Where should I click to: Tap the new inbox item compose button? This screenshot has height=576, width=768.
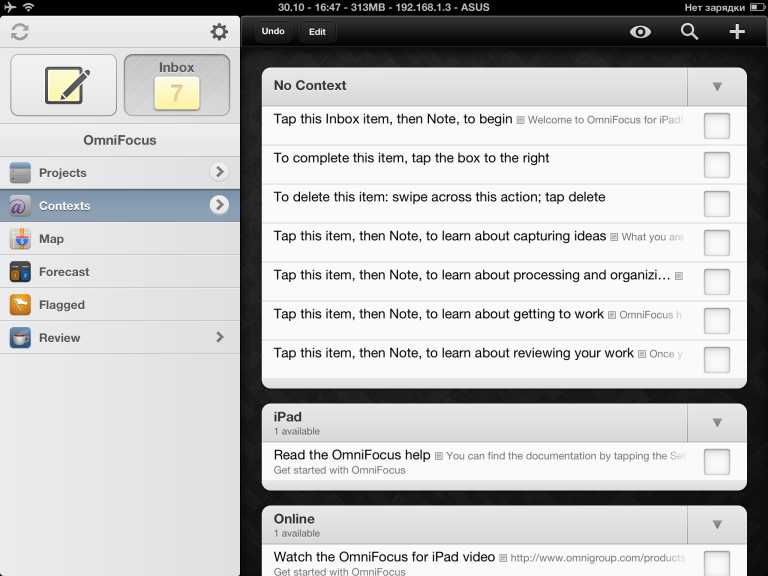(64, 85)
